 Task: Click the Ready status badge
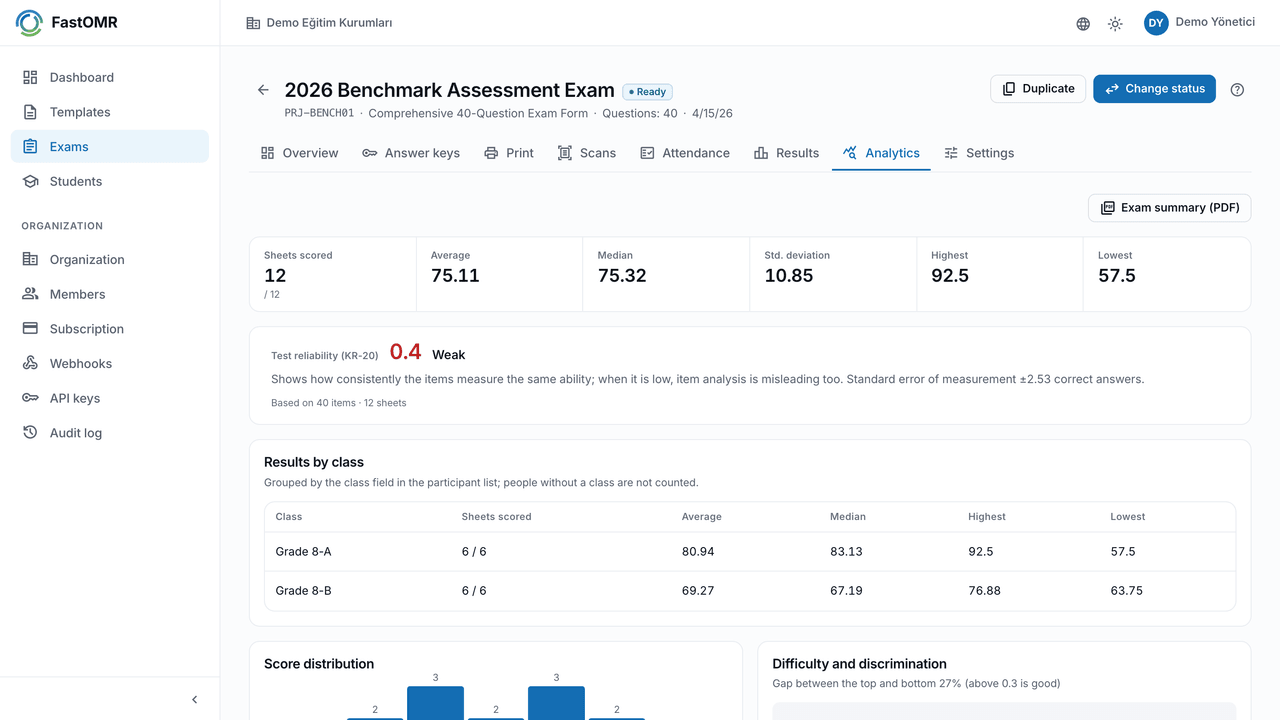(x=647, y=92)
